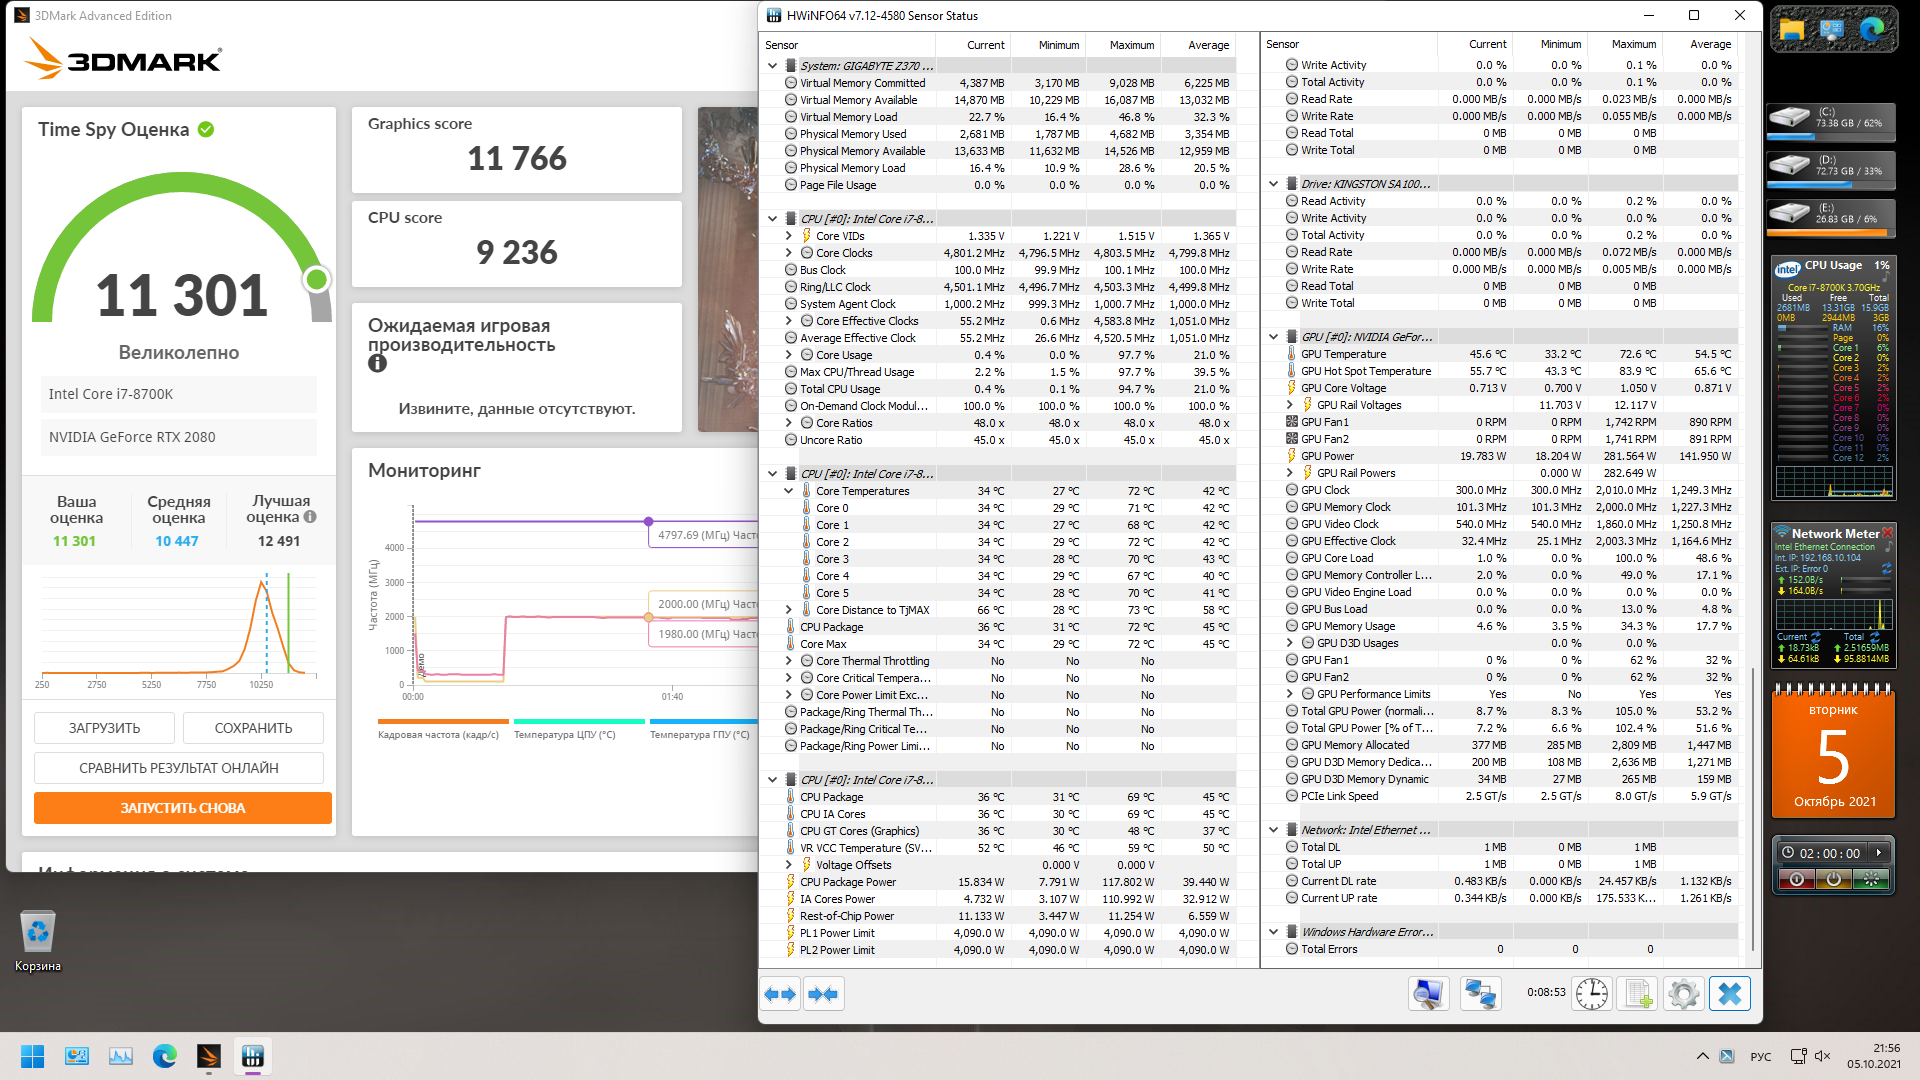Click the СРАВНИТЬ РЕЗУЛЬТАТ ОНЛАЙН button

tap(179, 768)
